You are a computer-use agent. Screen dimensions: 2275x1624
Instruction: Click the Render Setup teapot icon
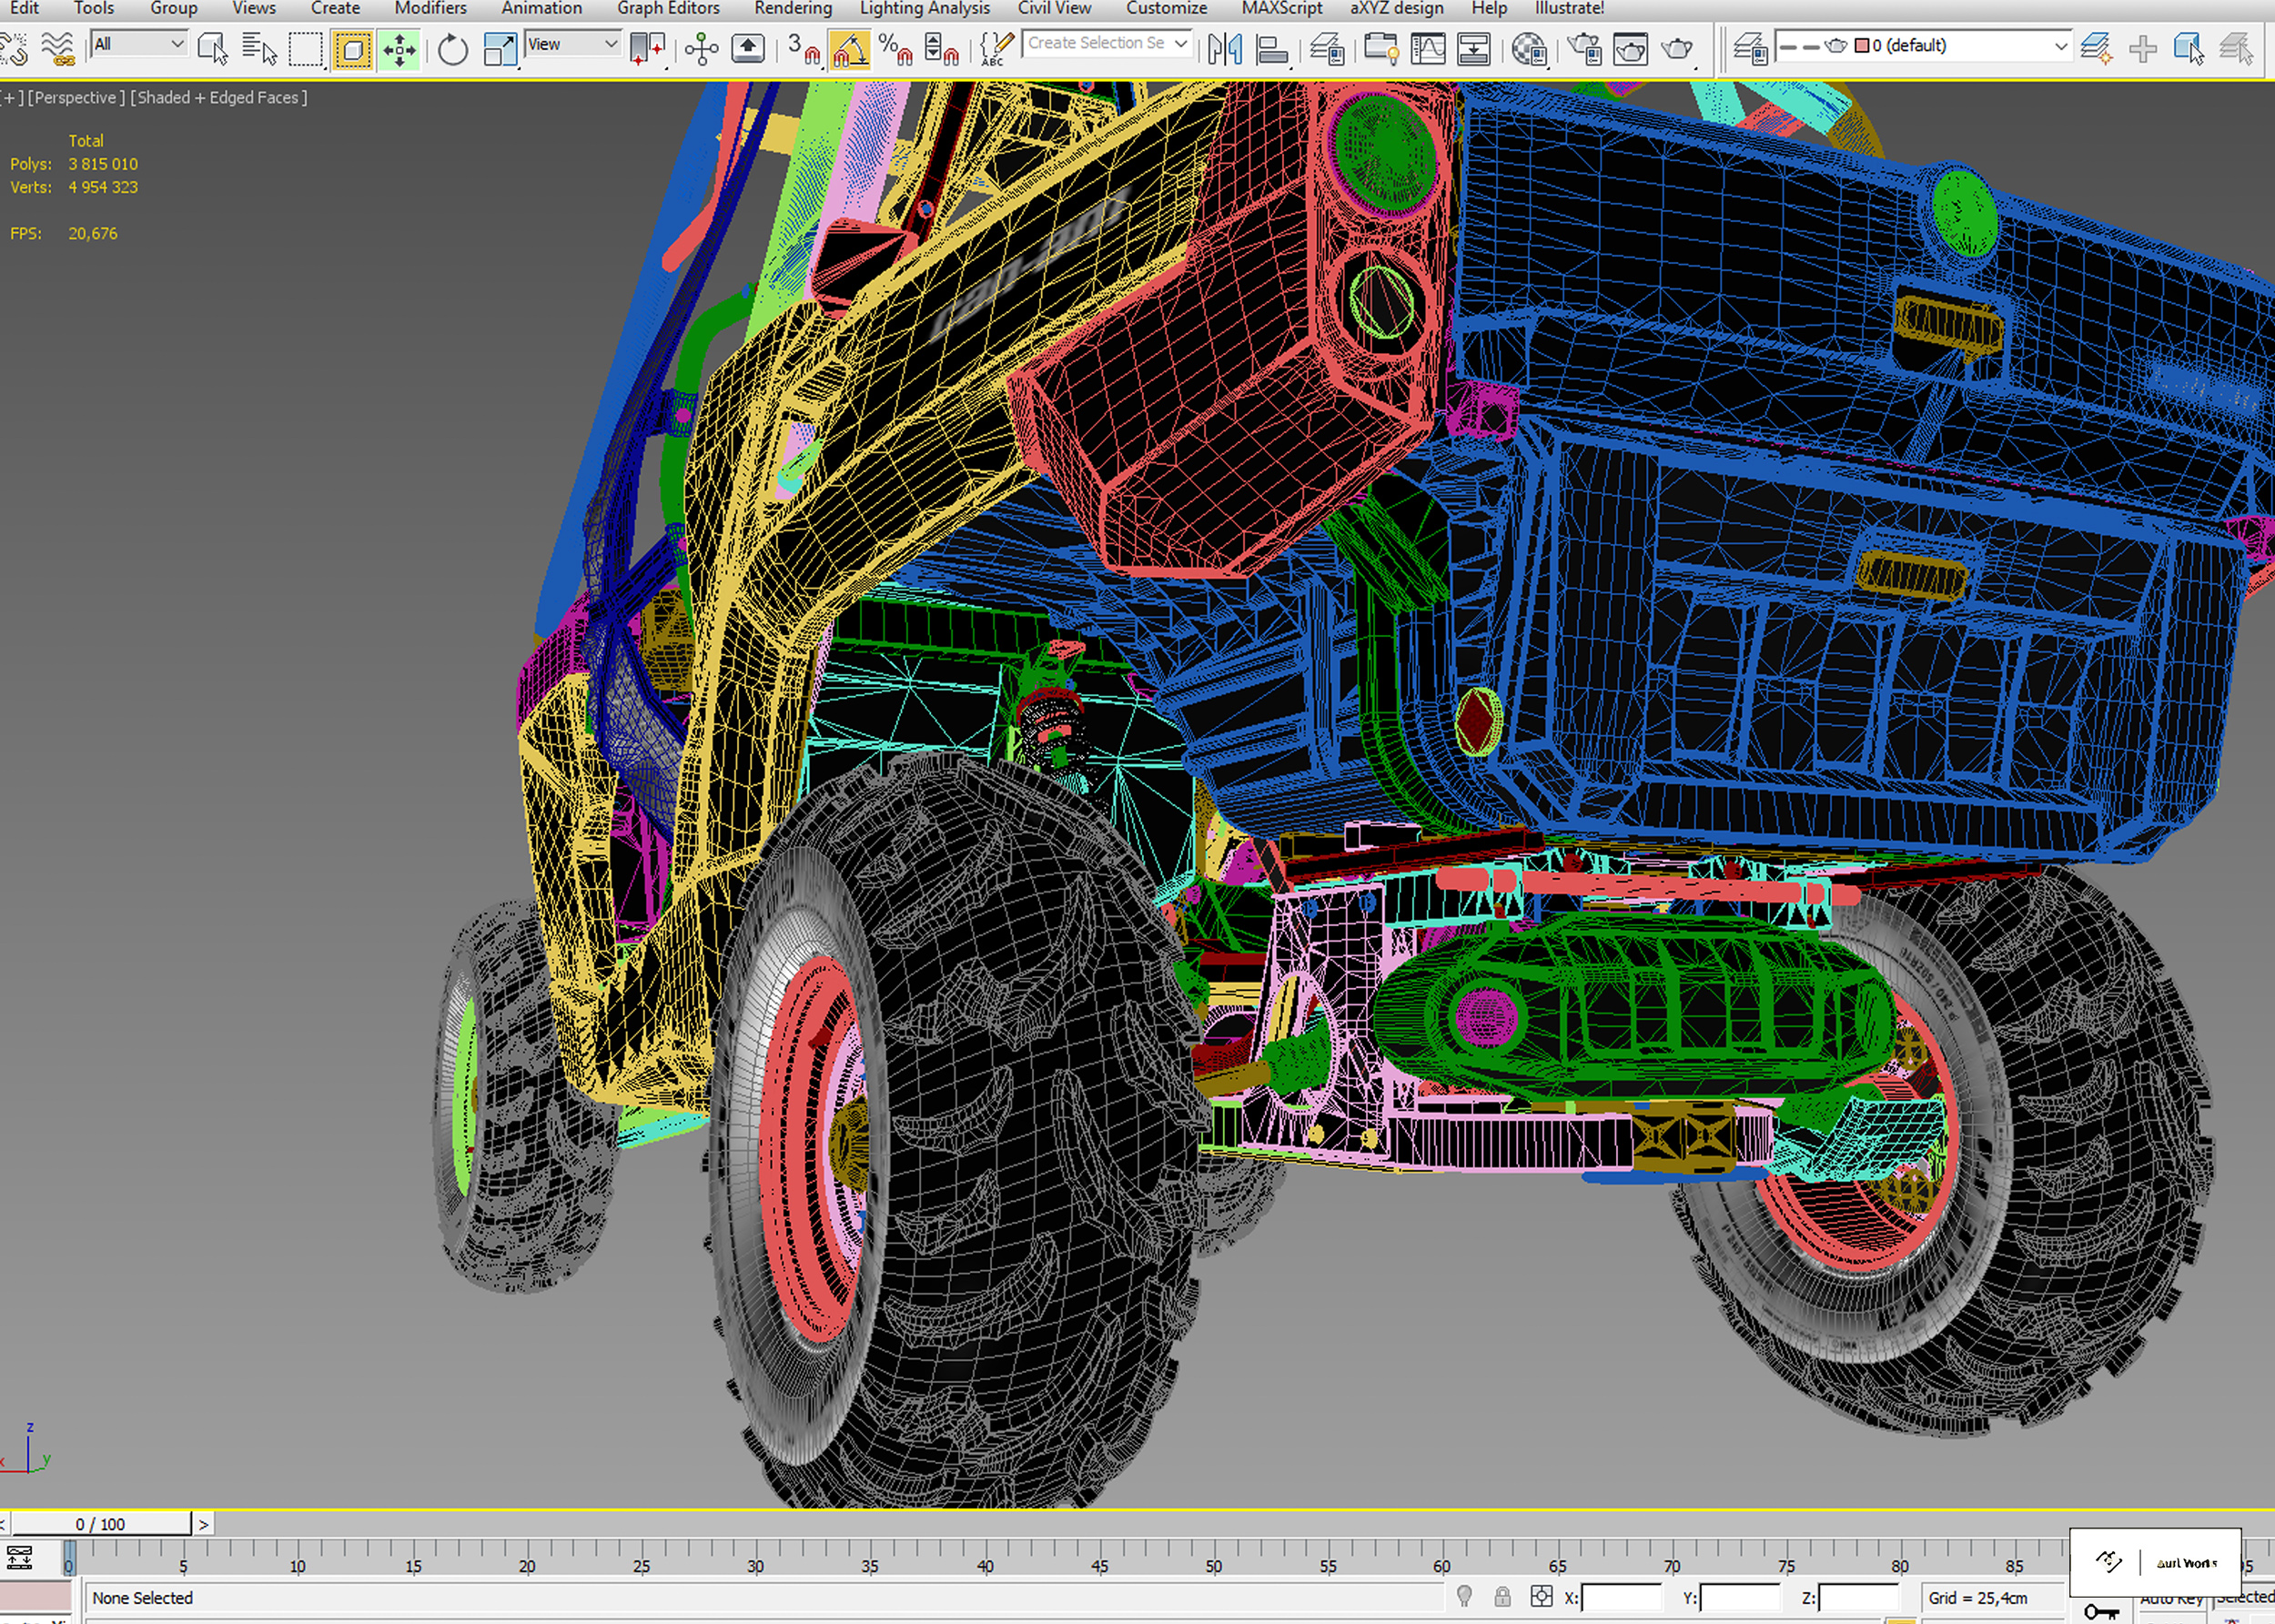1583,48
